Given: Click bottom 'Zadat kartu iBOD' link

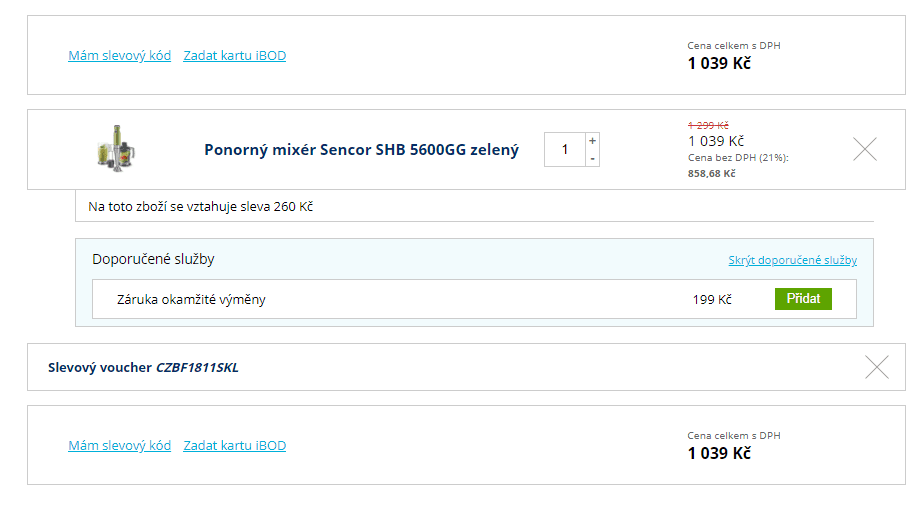Looking at the screenshot, I should point(235,445).
